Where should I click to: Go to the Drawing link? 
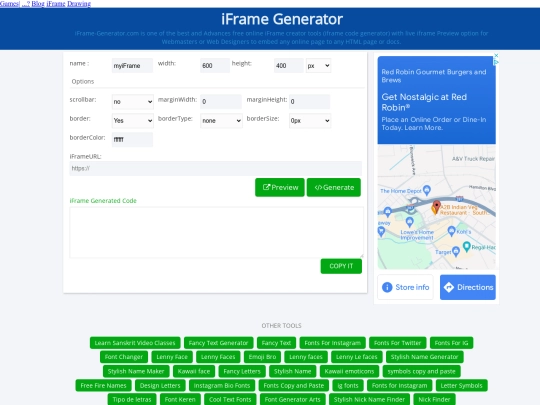click(79, 3)
